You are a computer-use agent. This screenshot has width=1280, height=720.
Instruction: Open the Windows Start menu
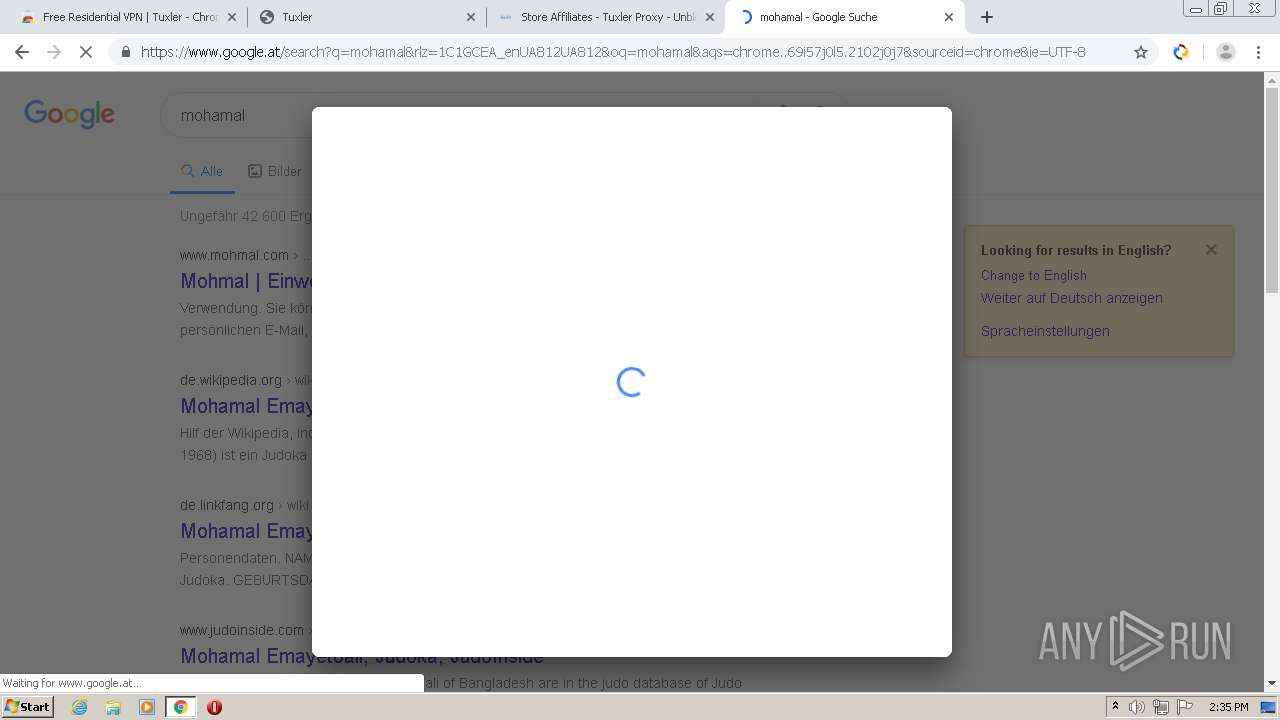click(28, 706)
